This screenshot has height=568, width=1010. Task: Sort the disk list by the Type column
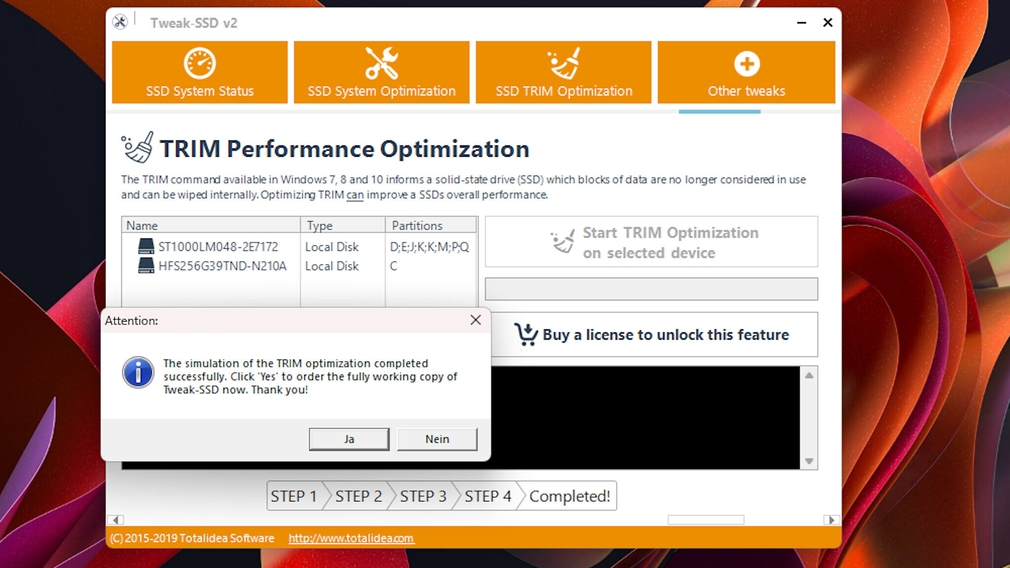point(343,225)
